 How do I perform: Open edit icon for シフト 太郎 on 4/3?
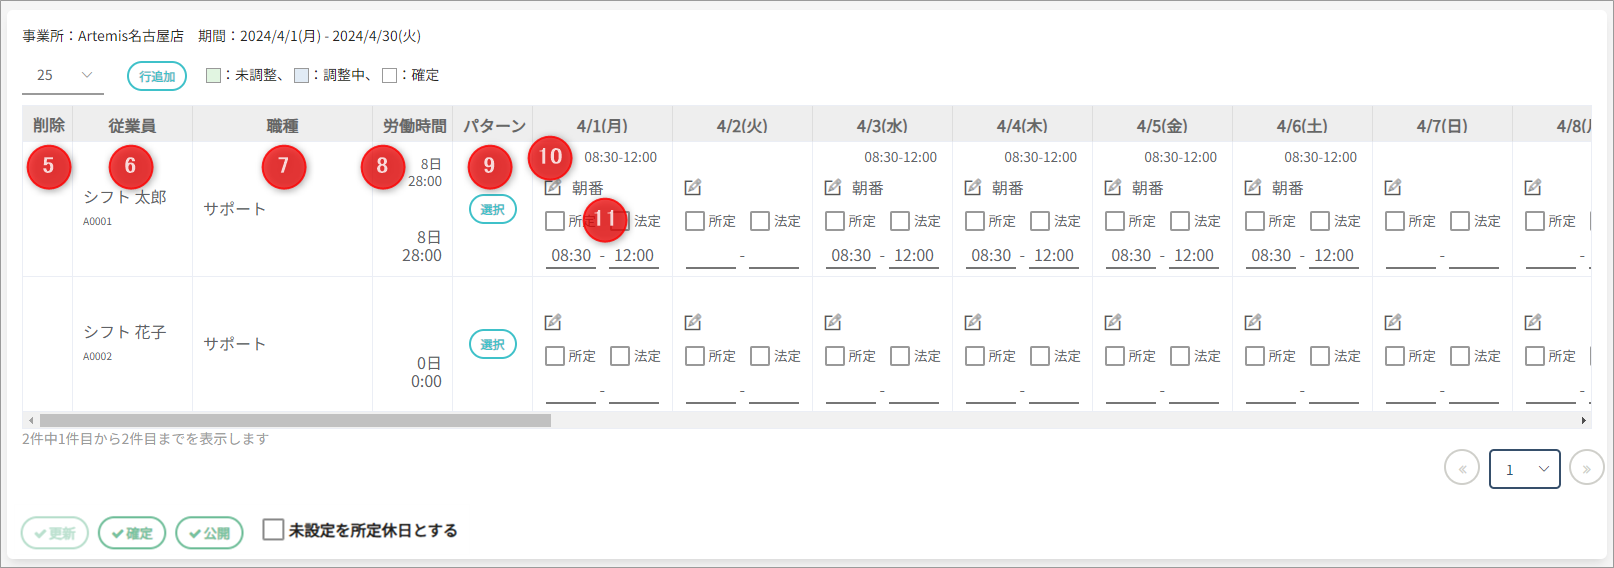coord(833,188)
